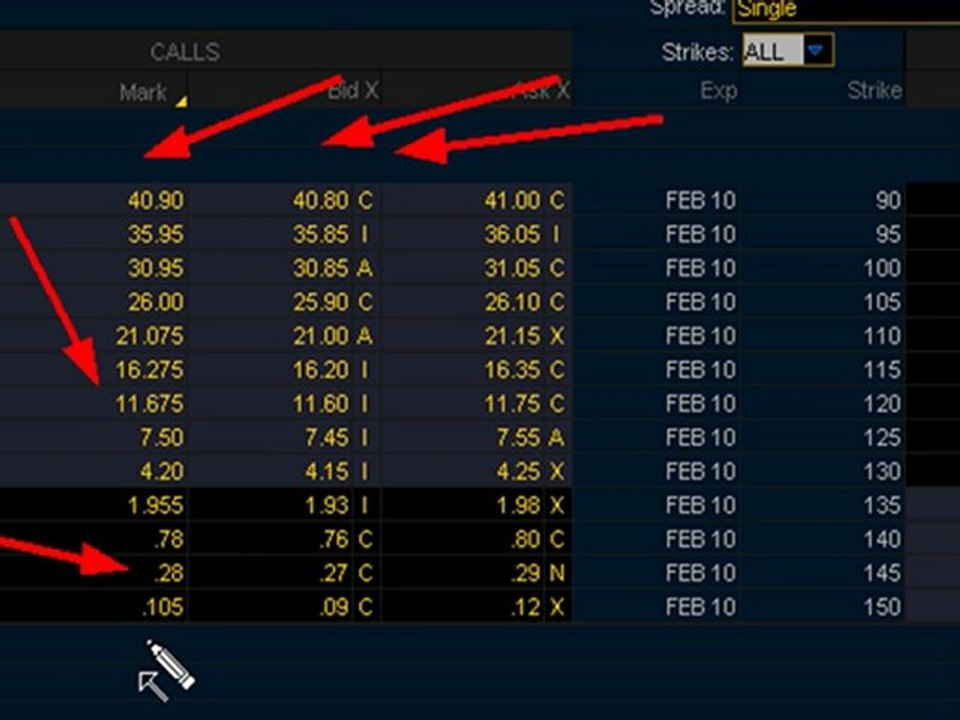Click the Mark column sort triangle

[x=181, y=102]
